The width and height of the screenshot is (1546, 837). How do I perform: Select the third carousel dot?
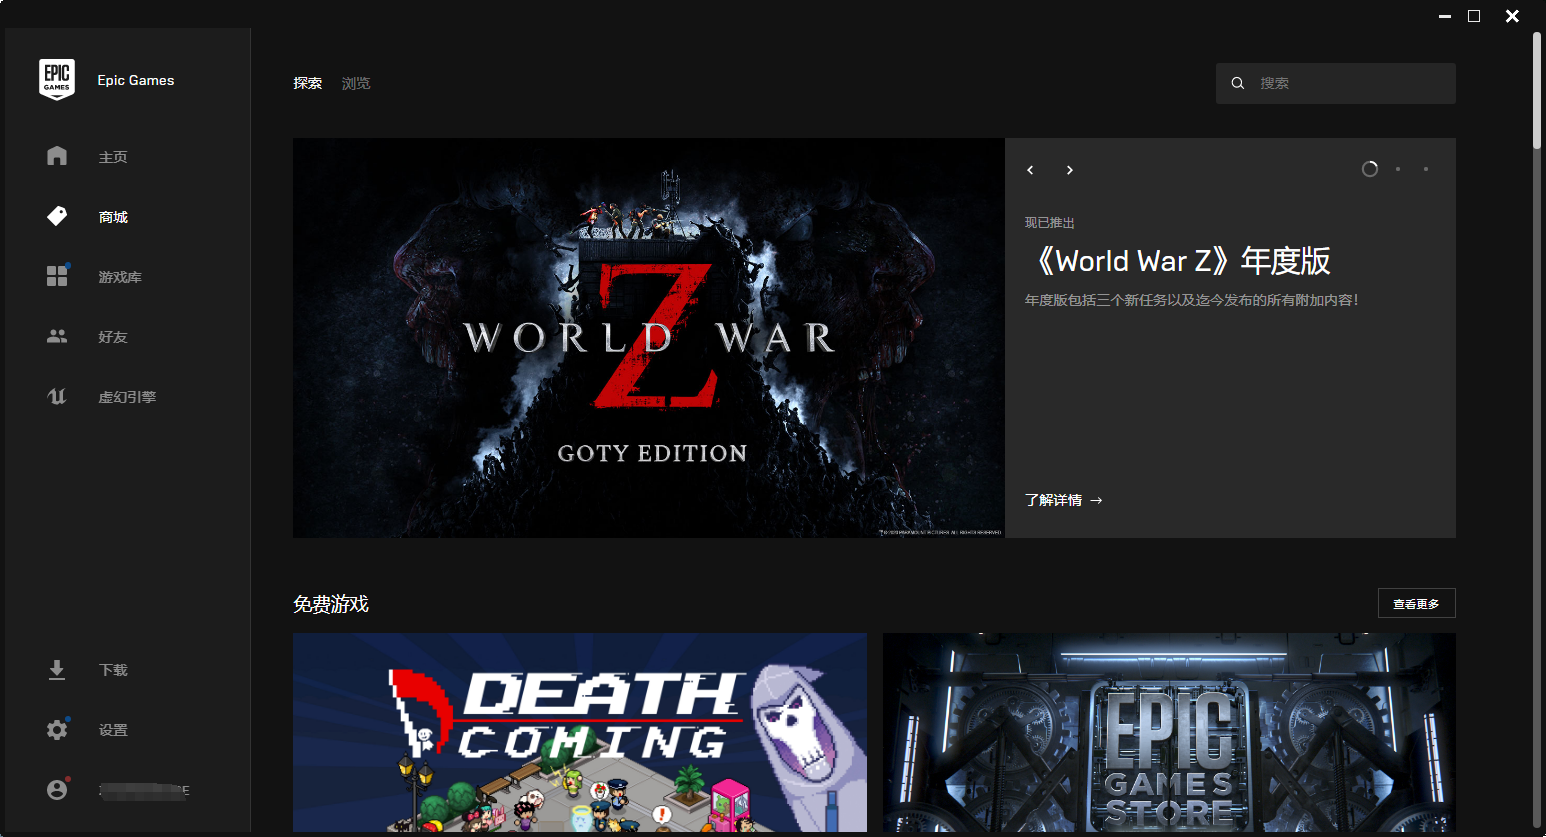1426,169
